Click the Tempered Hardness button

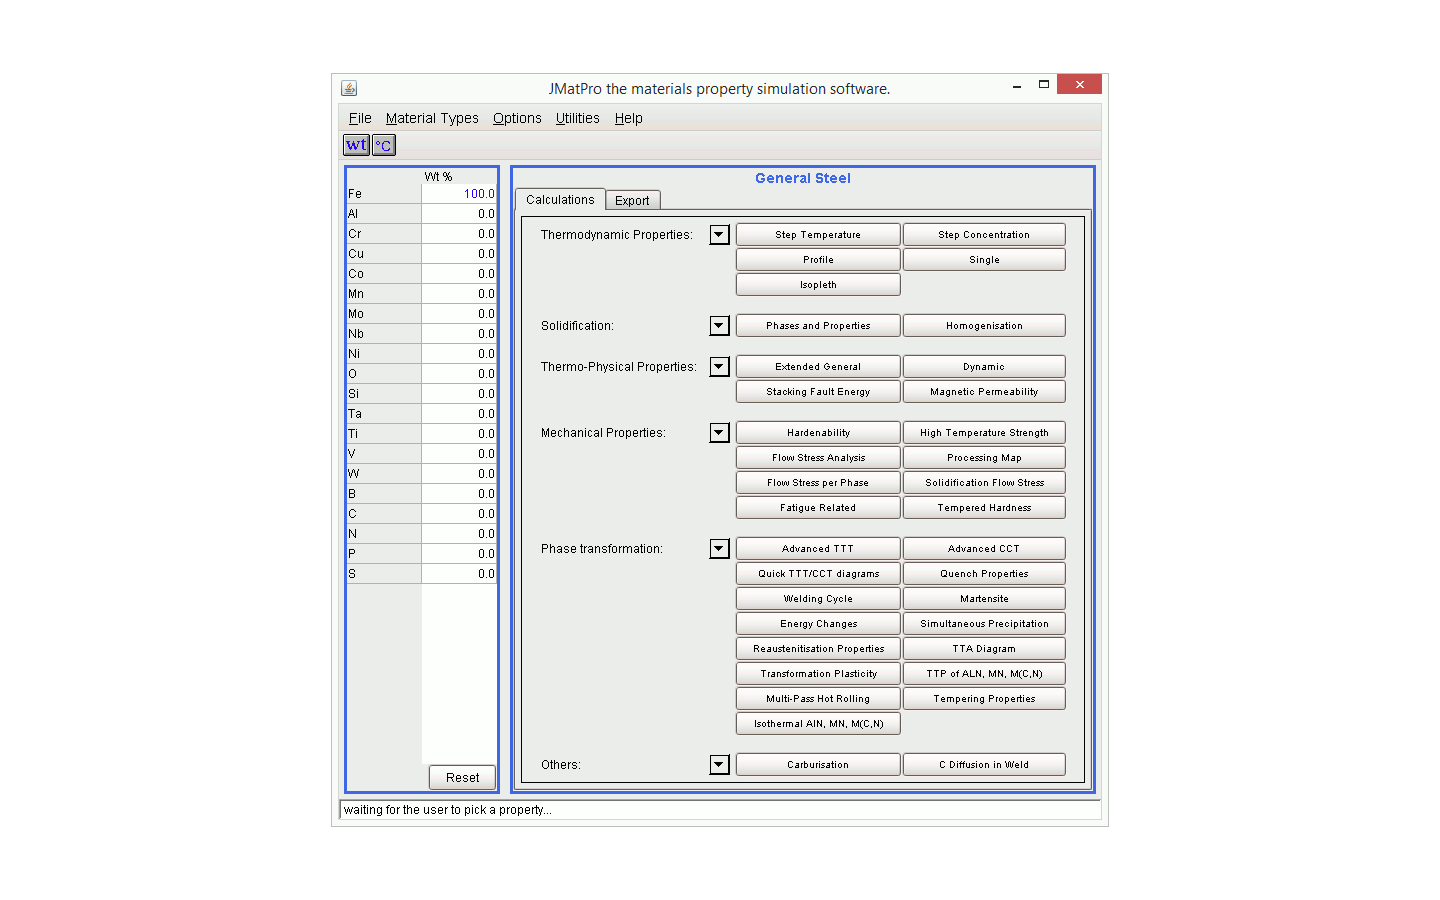click(x=984, y=508)
